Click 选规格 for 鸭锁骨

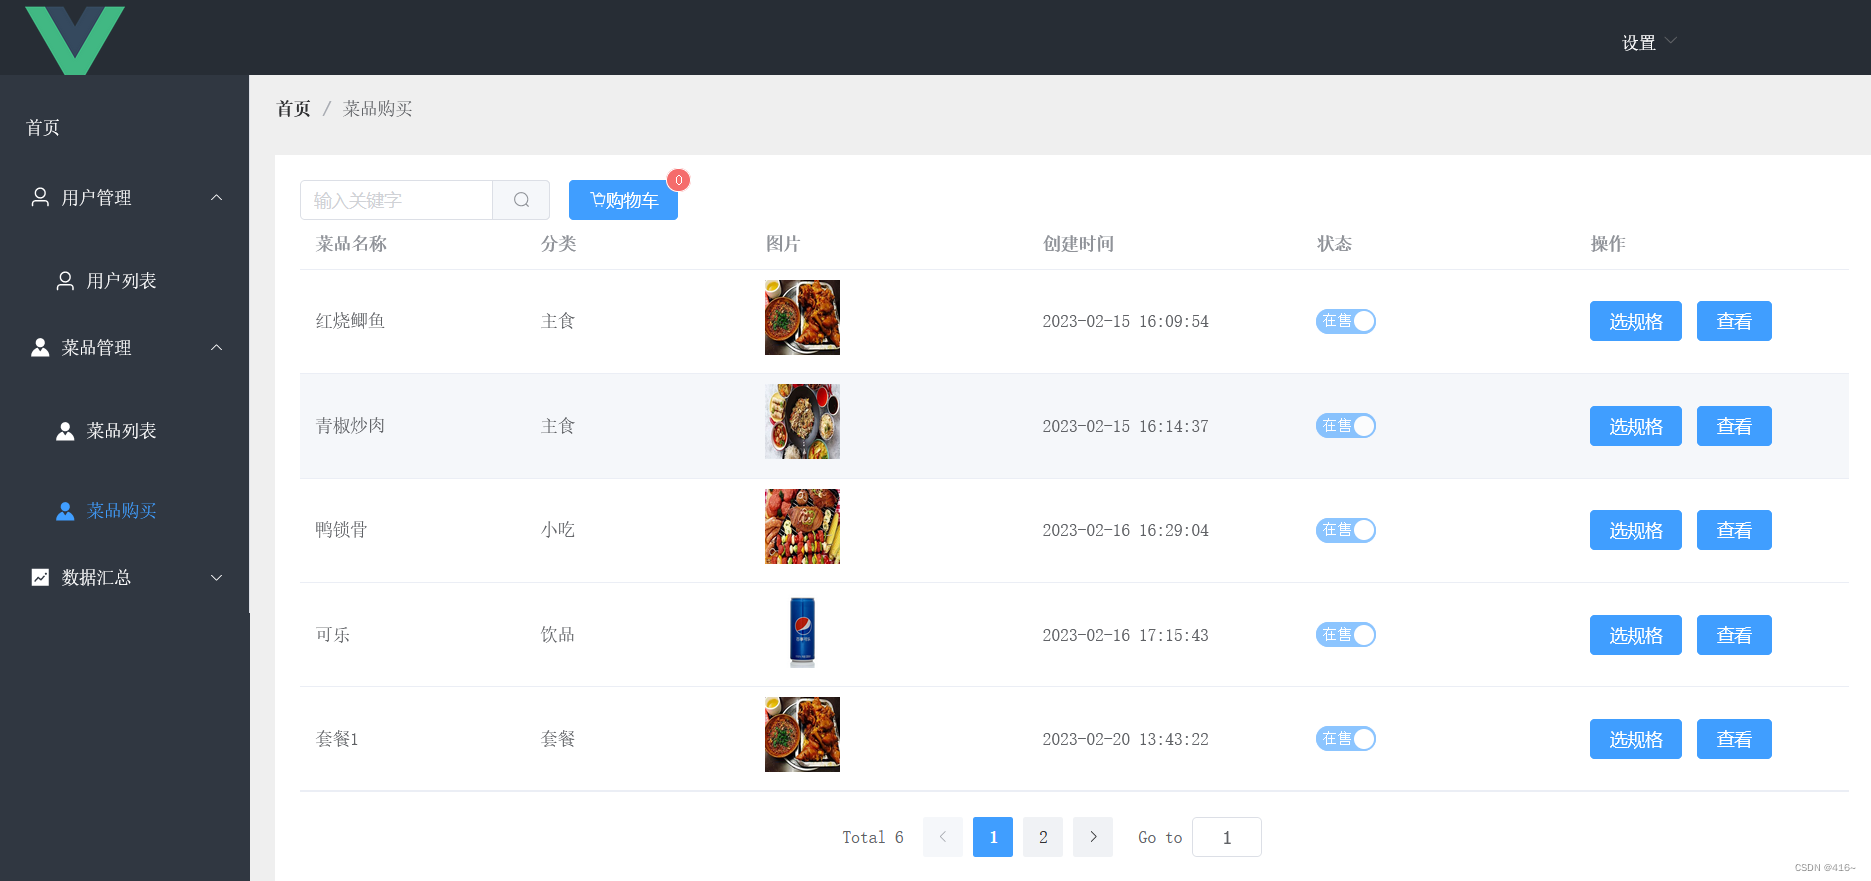click(x=1636, y=530)
